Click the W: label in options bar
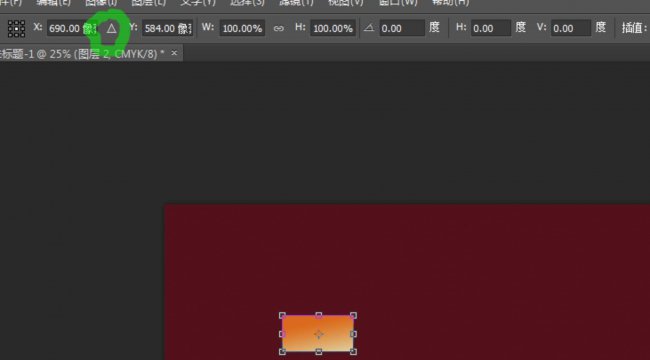This screenshot has height=360, width=650. tap(208, 27)
